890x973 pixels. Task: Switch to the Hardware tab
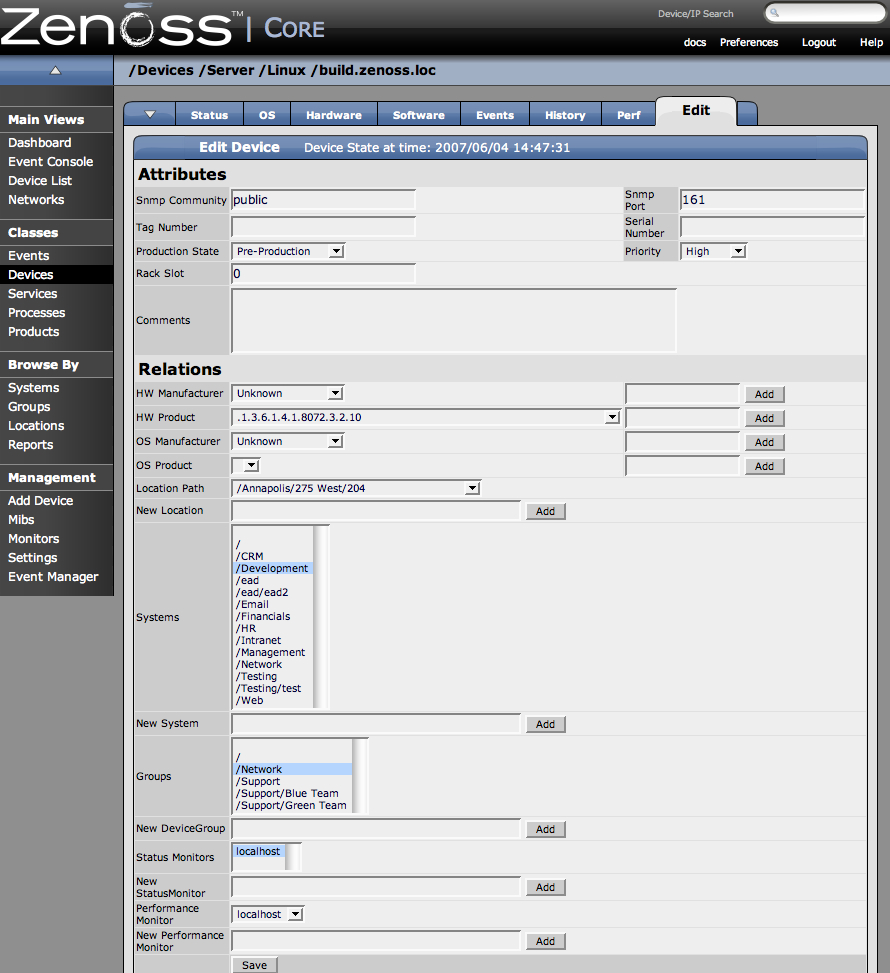click(x=333, y=115)
